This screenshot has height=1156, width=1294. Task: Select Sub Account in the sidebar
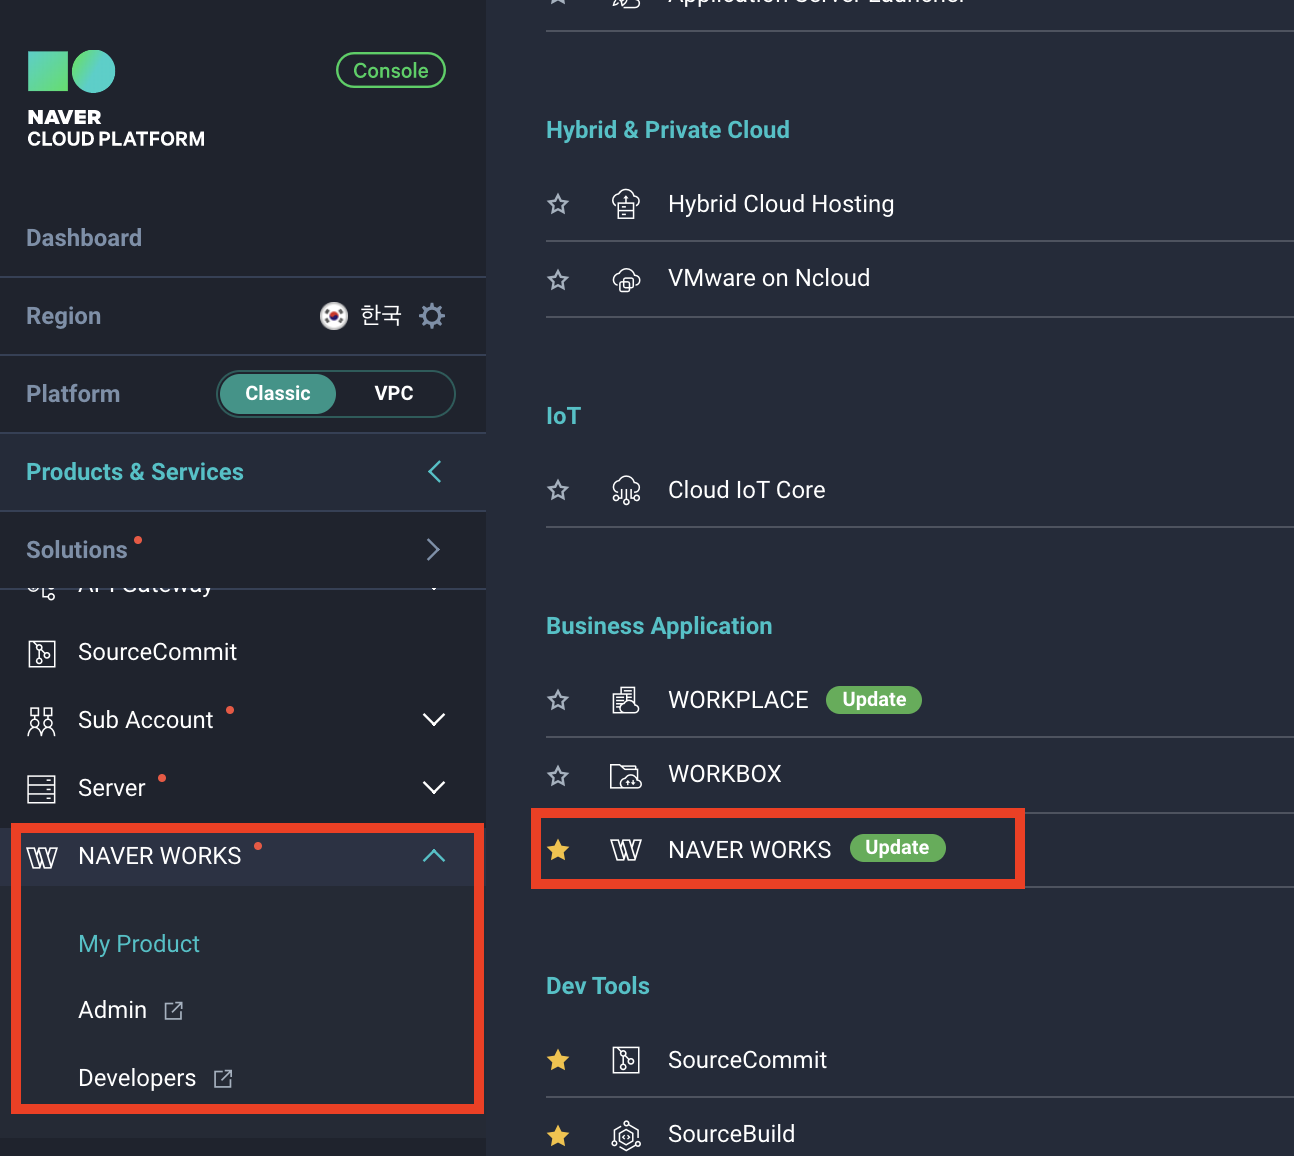point(146,720)
